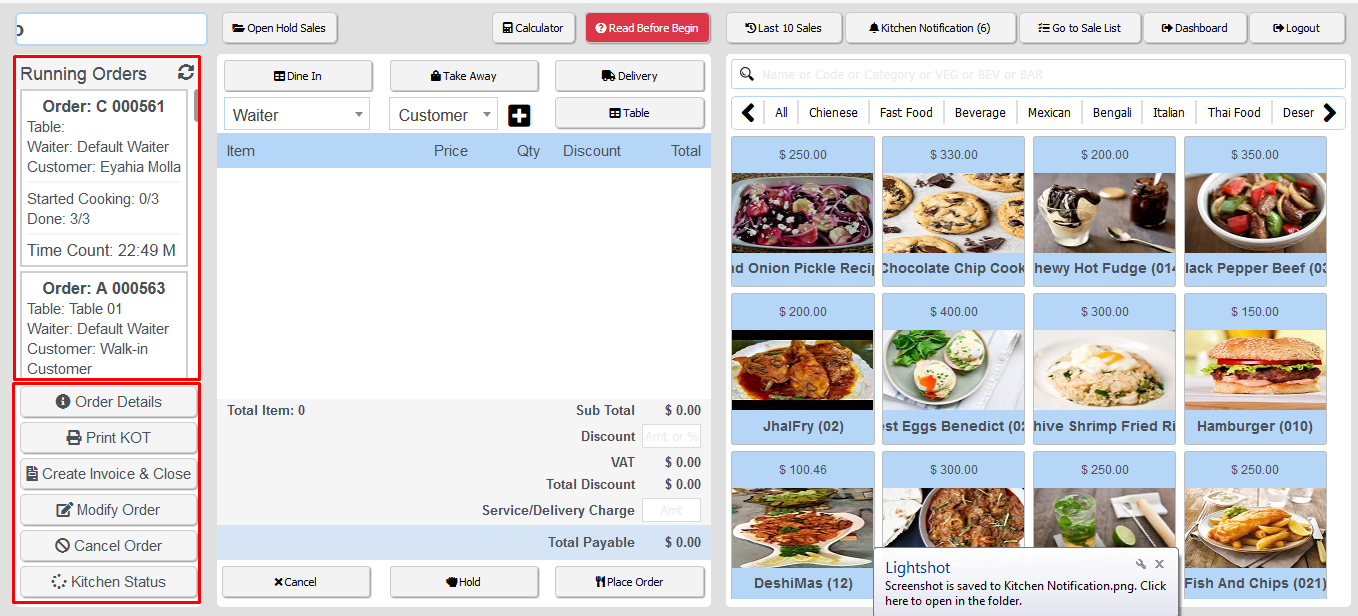Add Black Pepper Beef to the order
This screenshot has height=616, width=1358.
click(x=1255, y=211)
